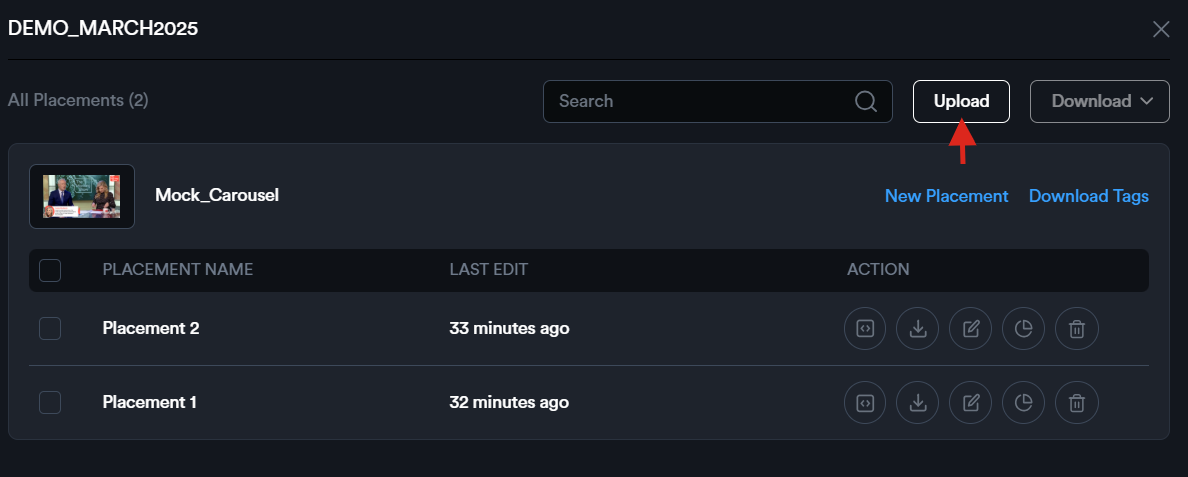The width and height of the screenshot is (1188, 477).
Task: Delete Placement 1 with the trash icon
Action: pos(1077,403)
